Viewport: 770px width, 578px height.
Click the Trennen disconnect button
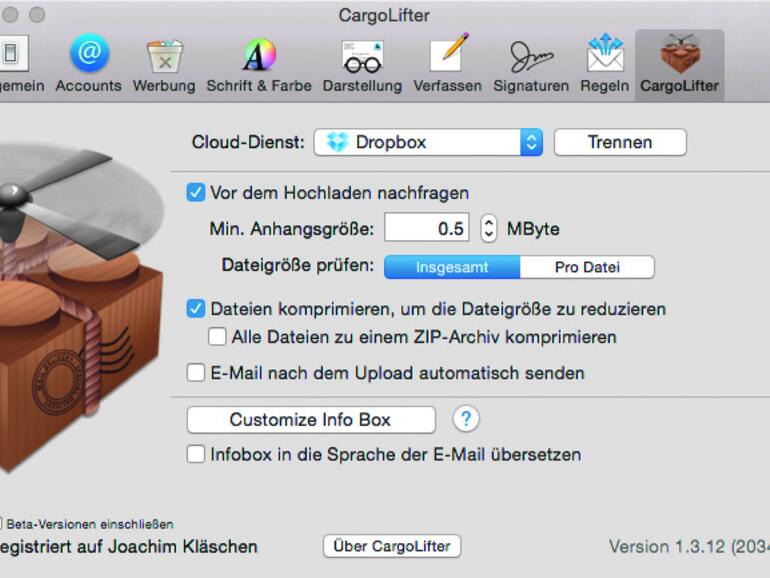click(620, 142)
